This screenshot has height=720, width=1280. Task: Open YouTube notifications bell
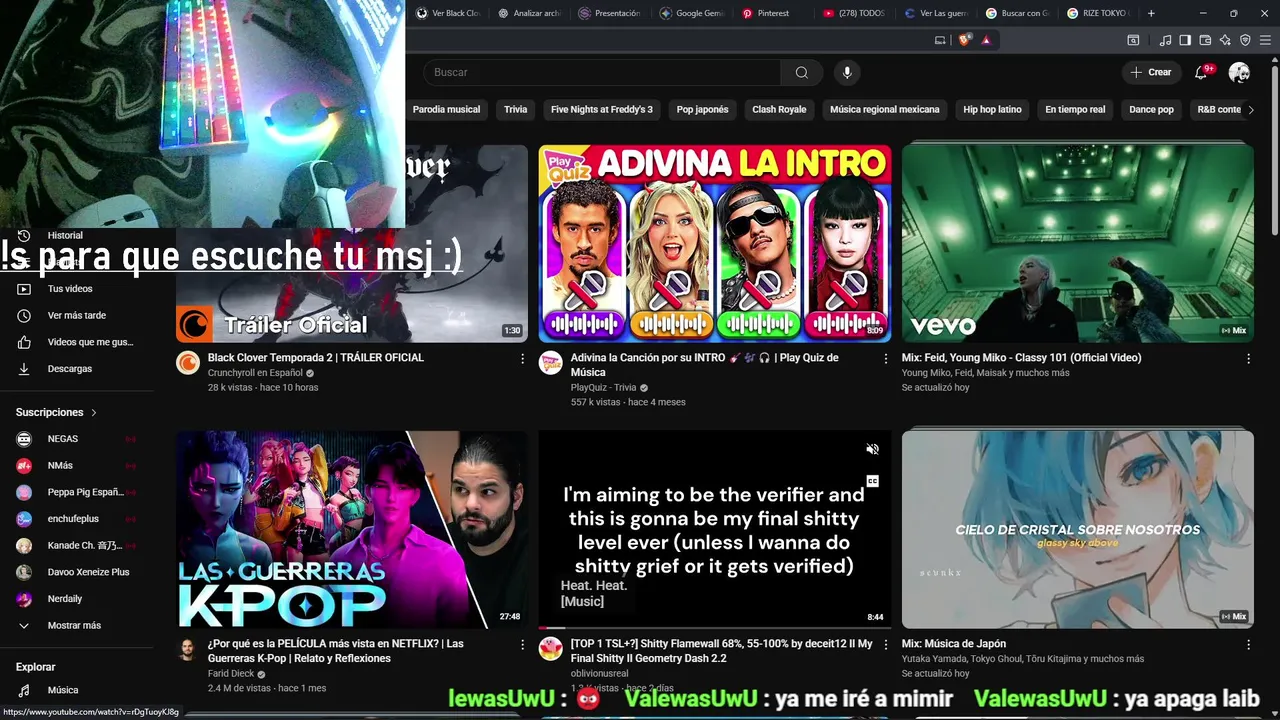[x=1201, y=72]
